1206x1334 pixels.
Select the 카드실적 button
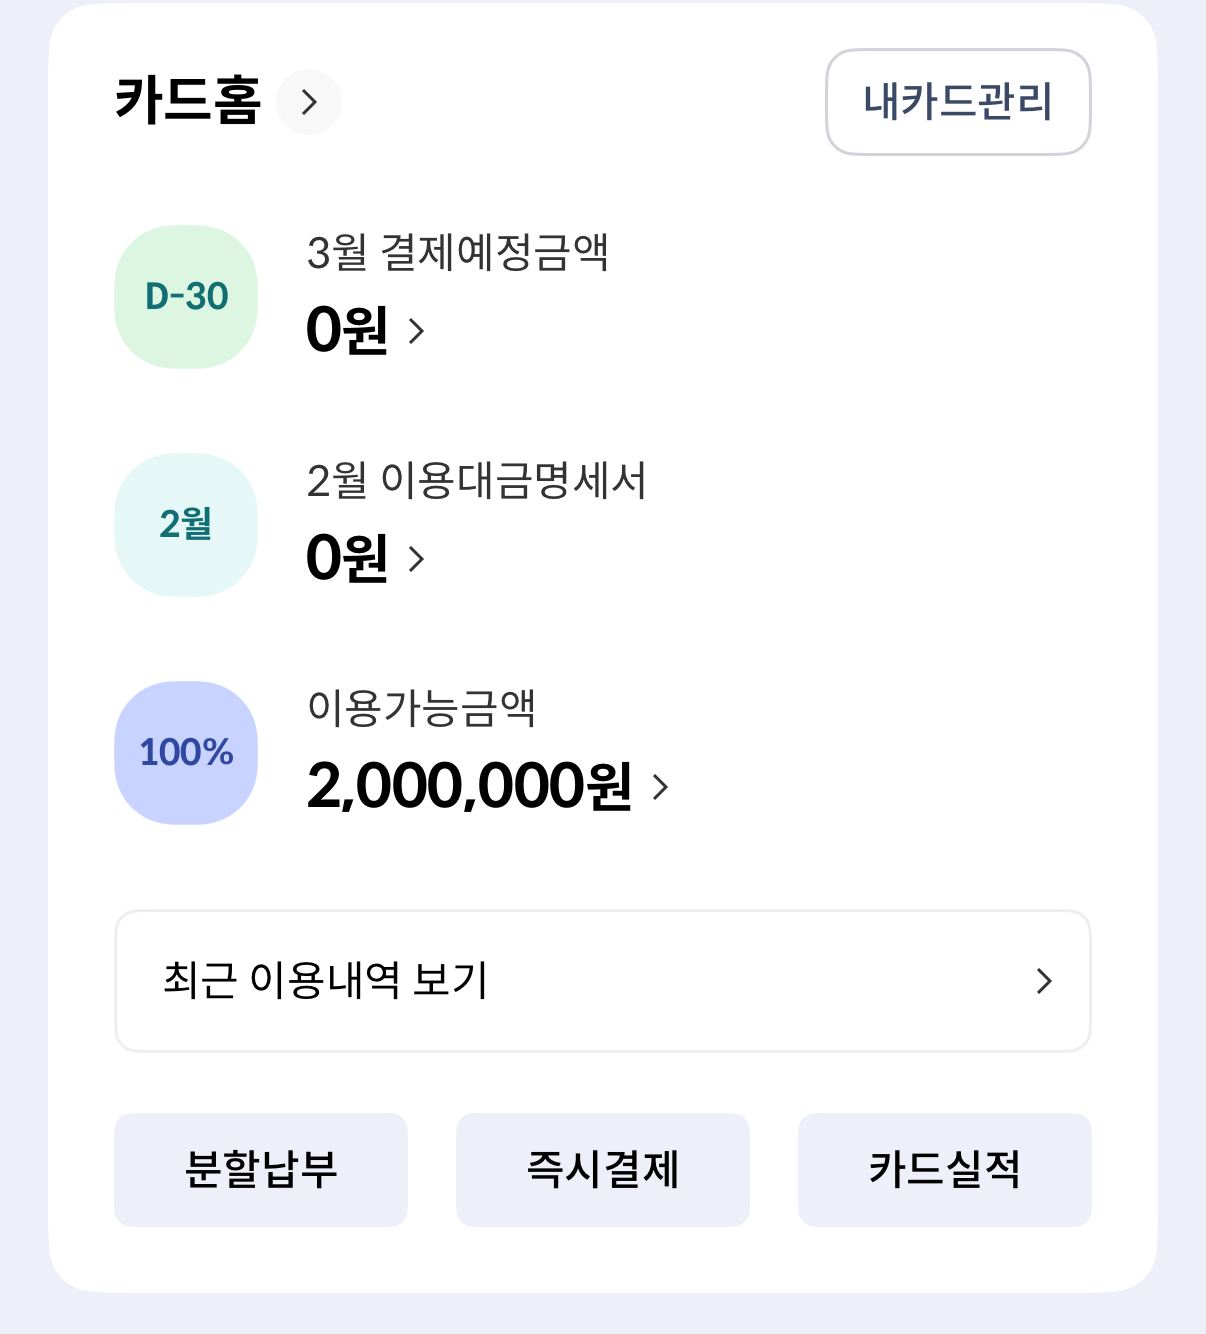tap(944, 1169)
